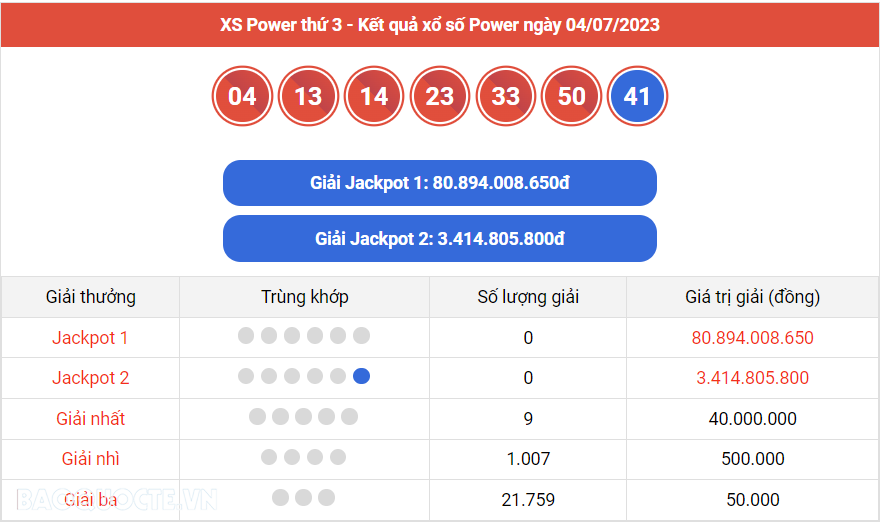
Task: Click the Giải Jackpot 1 blue button
Action: [x=440, y=183]
